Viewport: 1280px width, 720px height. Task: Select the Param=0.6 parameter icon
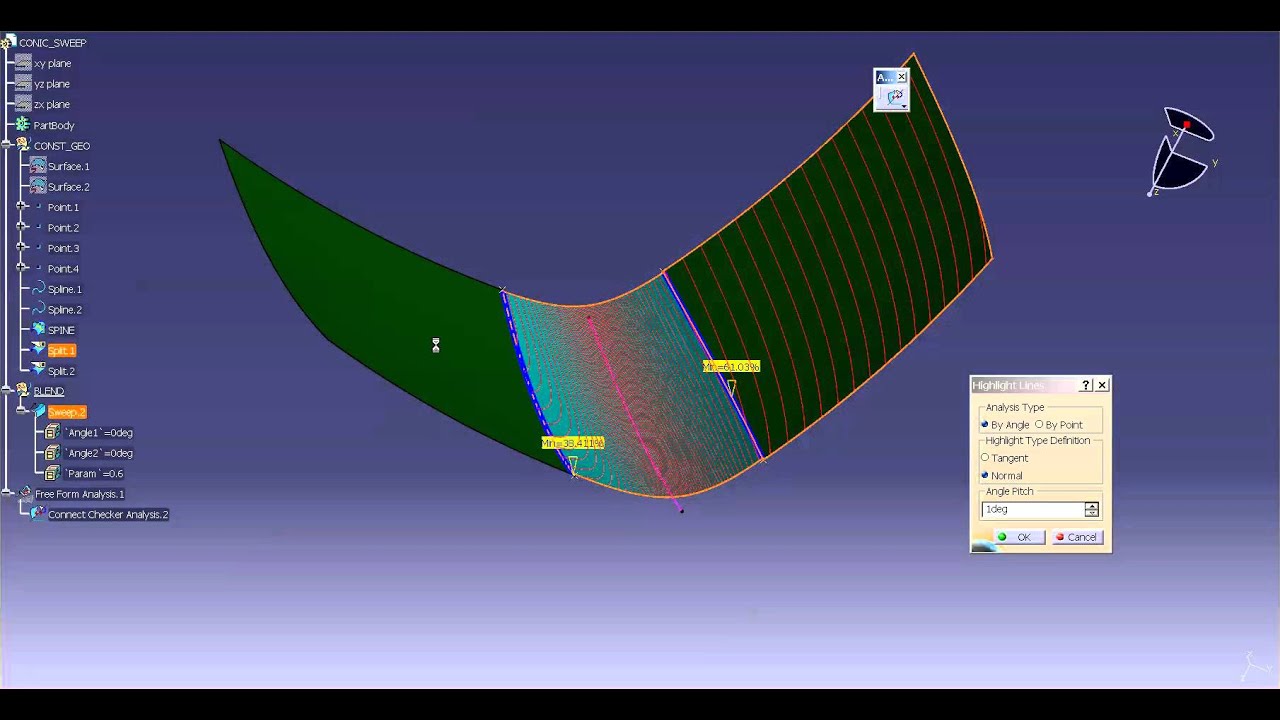point(52,473)
